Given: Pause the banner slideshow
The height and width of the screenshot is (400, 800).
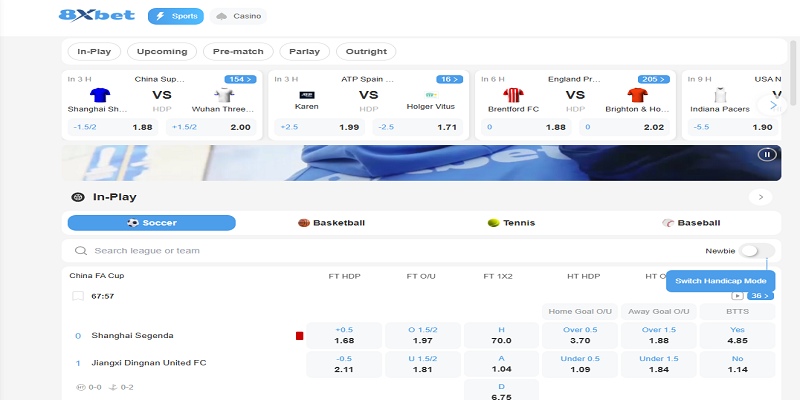Looking at the screenshot, I should point(767,154).
